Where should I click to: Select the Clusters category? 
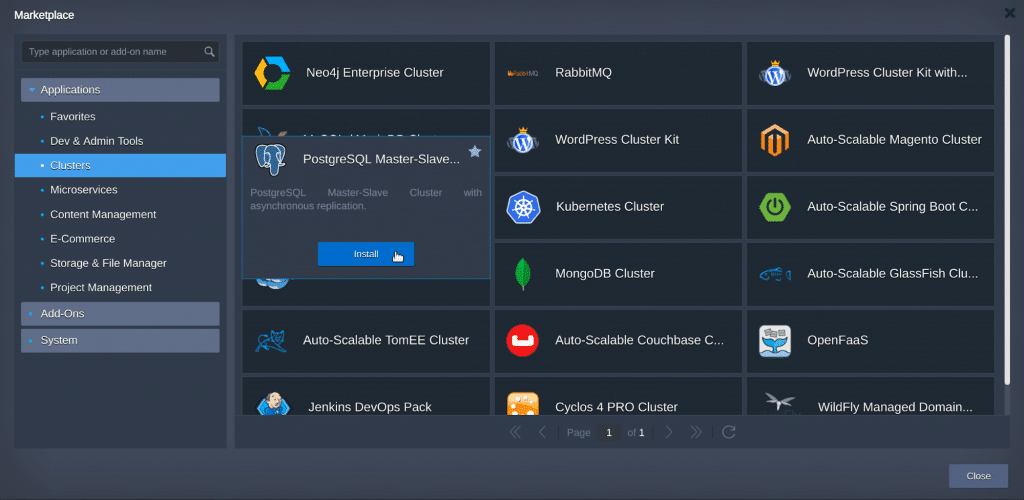120,165
